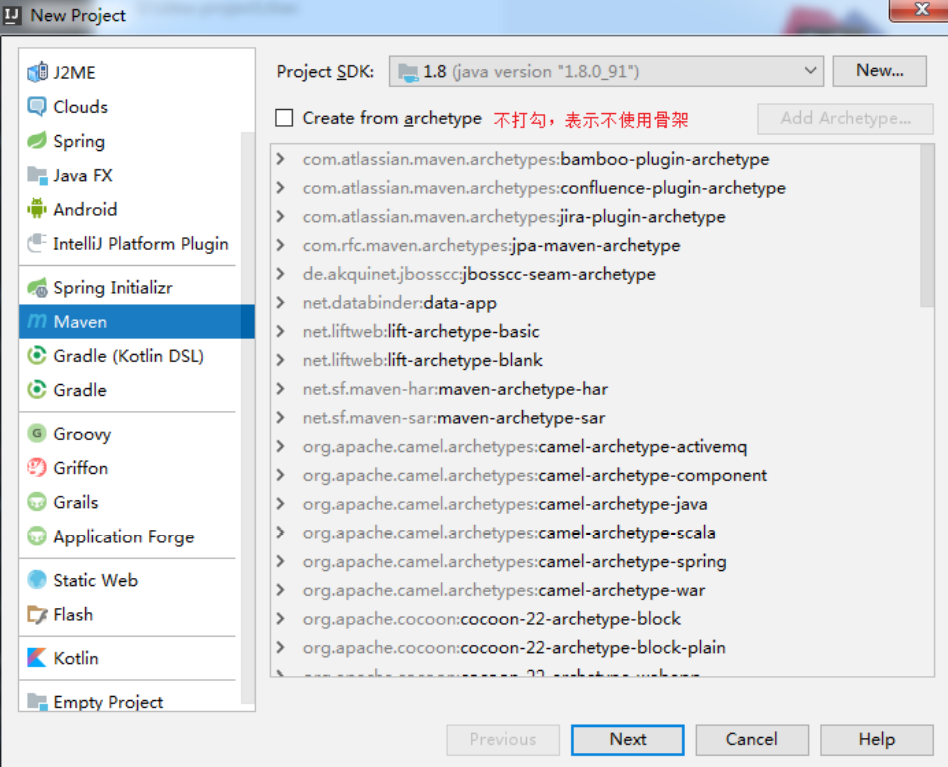Click the archetype list vertical scrollbar
The width and height of the screenshot is (948, 767).
click(927, 226)
